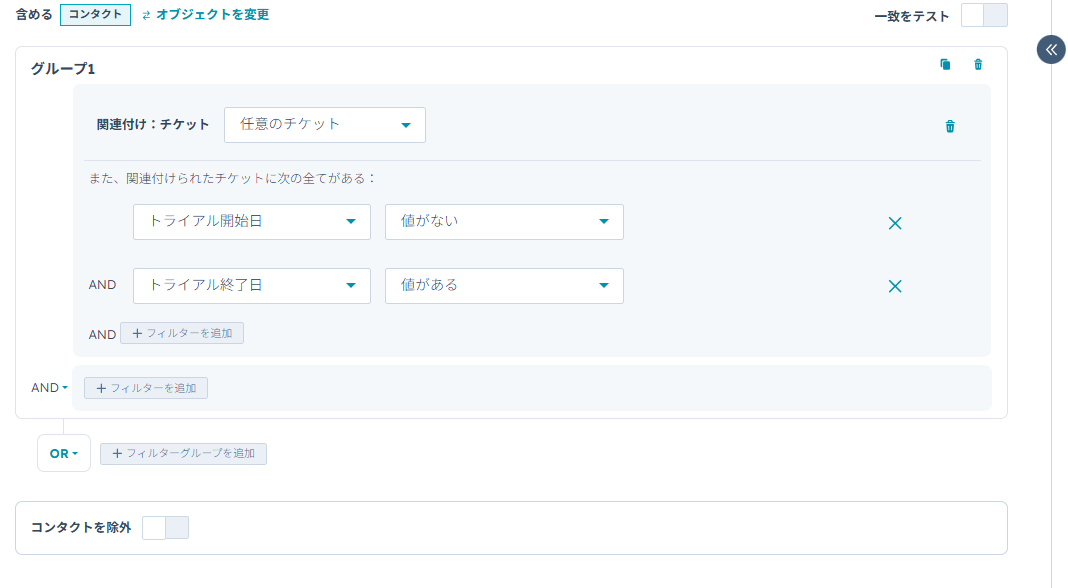Image resolution: width=1068 pixels, height=588 pixels.
Task: Change the OR group operator dropdown
Action: (x=64, y=453)
